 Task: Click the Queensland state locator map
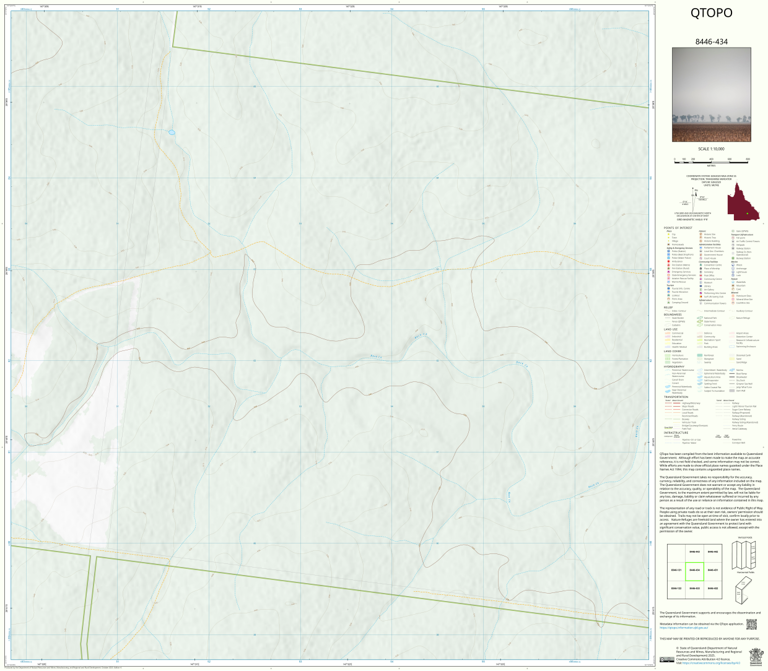click(743, 202)
